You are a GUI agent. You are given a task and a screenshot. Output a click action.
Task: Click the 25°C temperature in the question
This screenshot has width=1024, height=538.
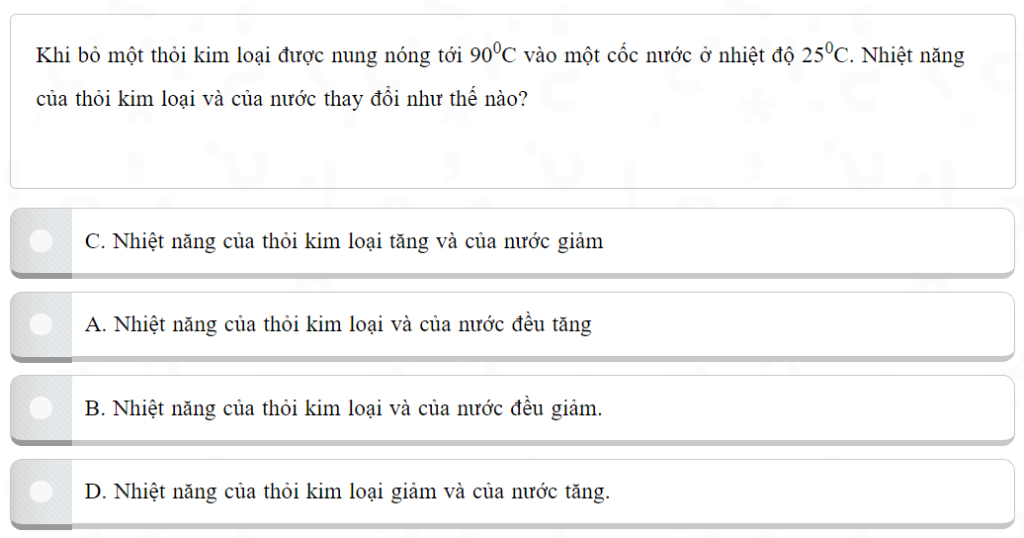pyautogui.click(x=825, y=55)
